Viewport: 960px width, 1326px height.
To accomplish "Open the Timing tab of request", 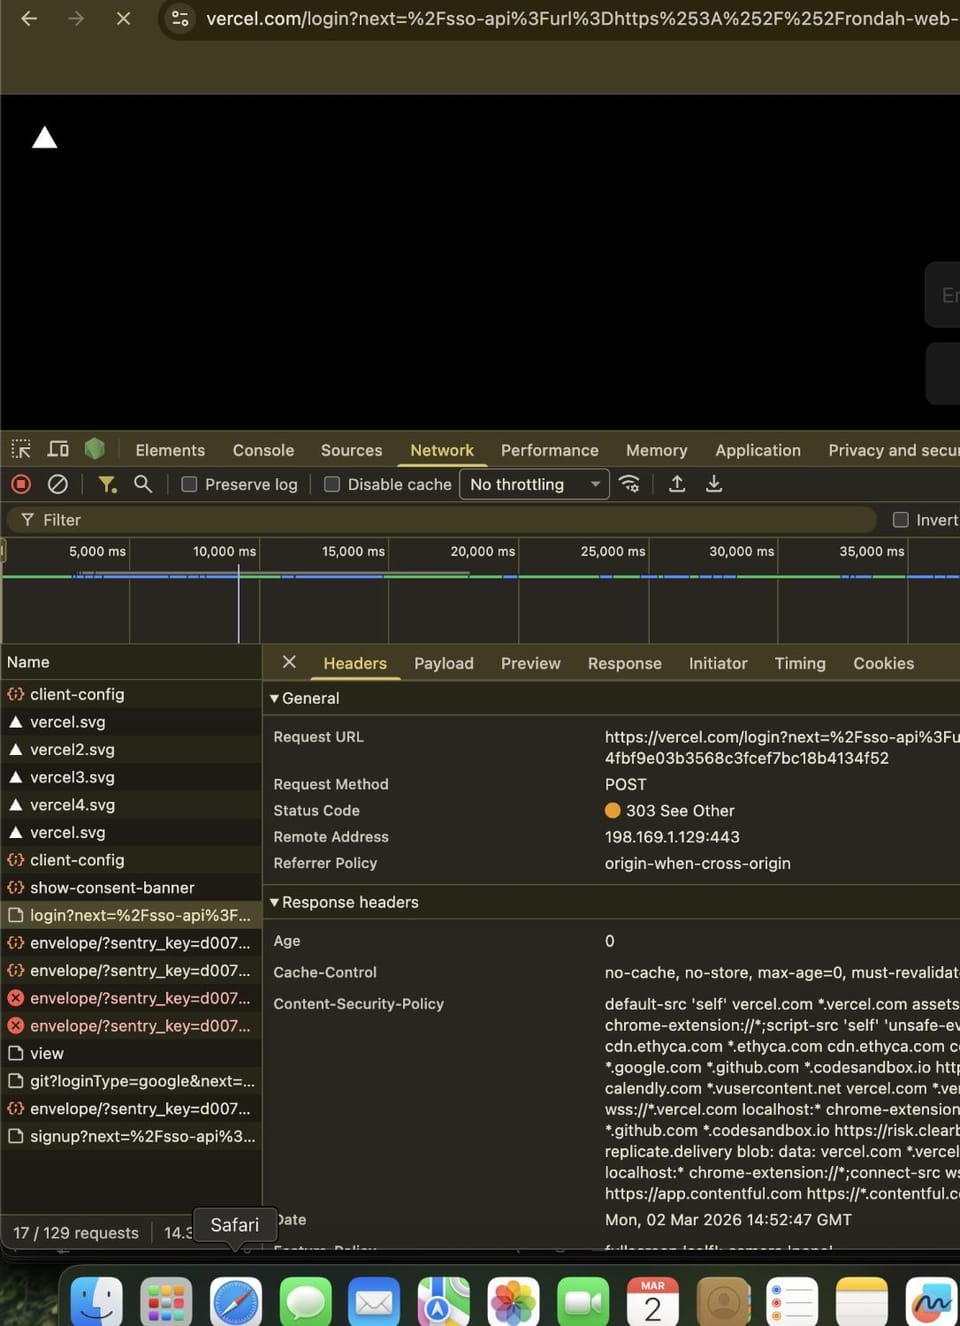I will [800, 663].
